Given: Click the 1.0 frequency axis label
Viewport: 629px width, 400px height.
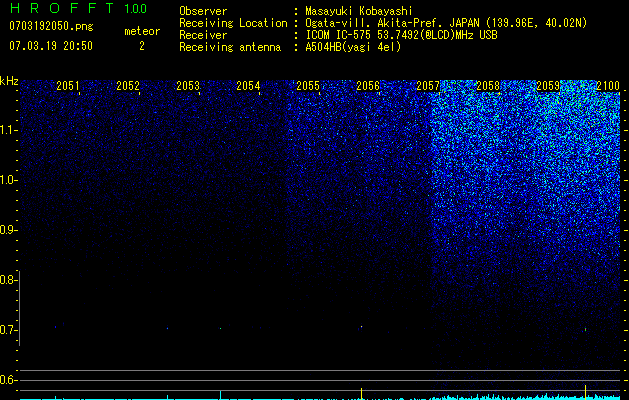Looking at the screenshot, I should click(x=7, y=180).
